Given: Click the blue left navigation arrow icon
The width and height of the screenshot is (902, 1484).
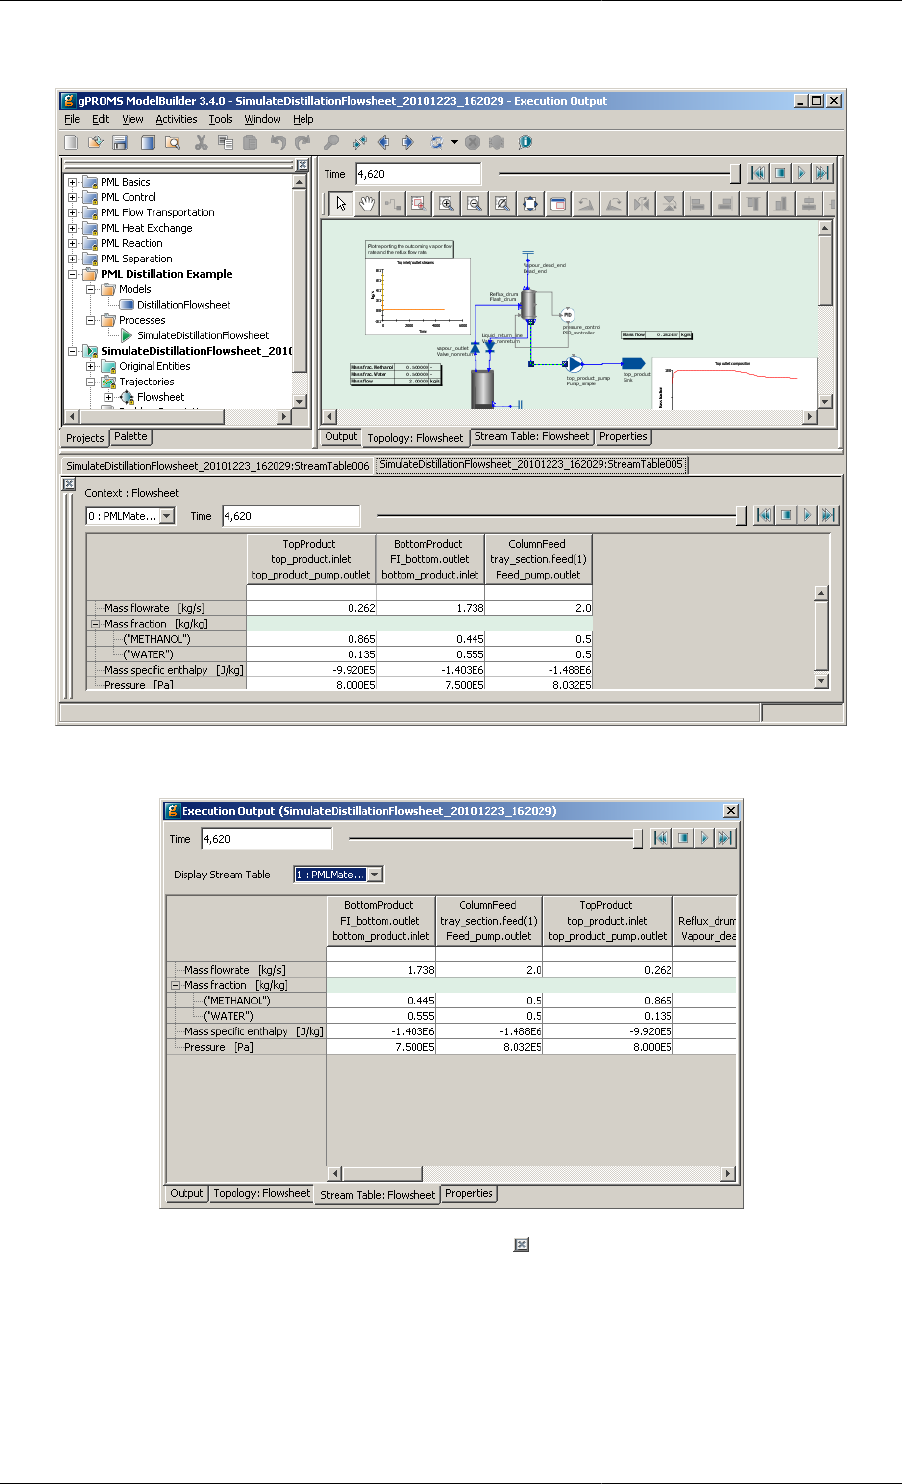Looking at the screenshot, I should coord(384,143).
